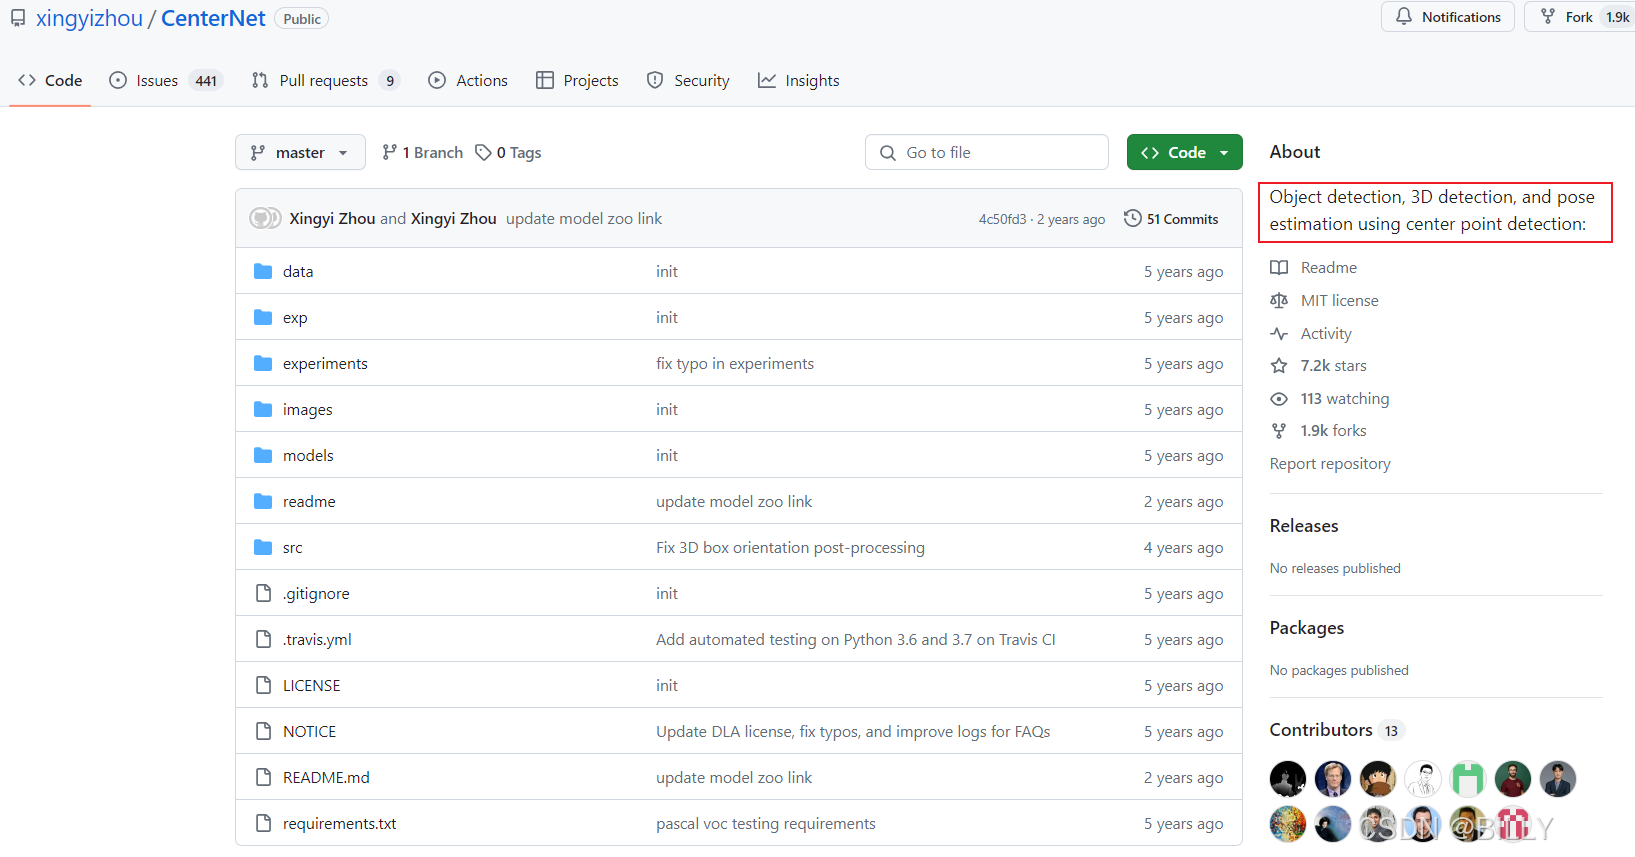Open the README.md file name
Image resolution: width=1635 pixels, height=857 pixels.
[x=326, y=777]
